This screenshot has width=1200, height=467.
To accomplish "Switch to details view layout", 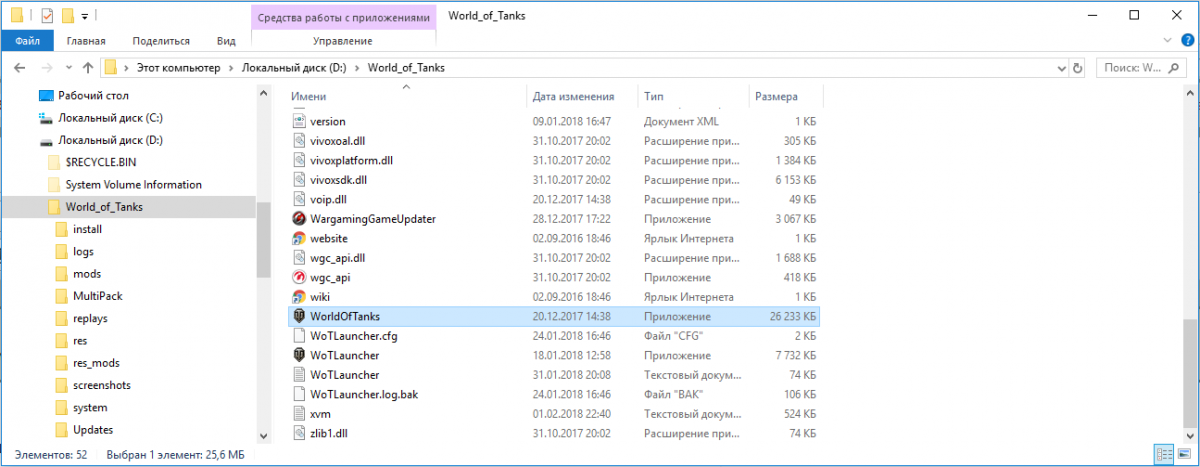I will point(1163,454).
